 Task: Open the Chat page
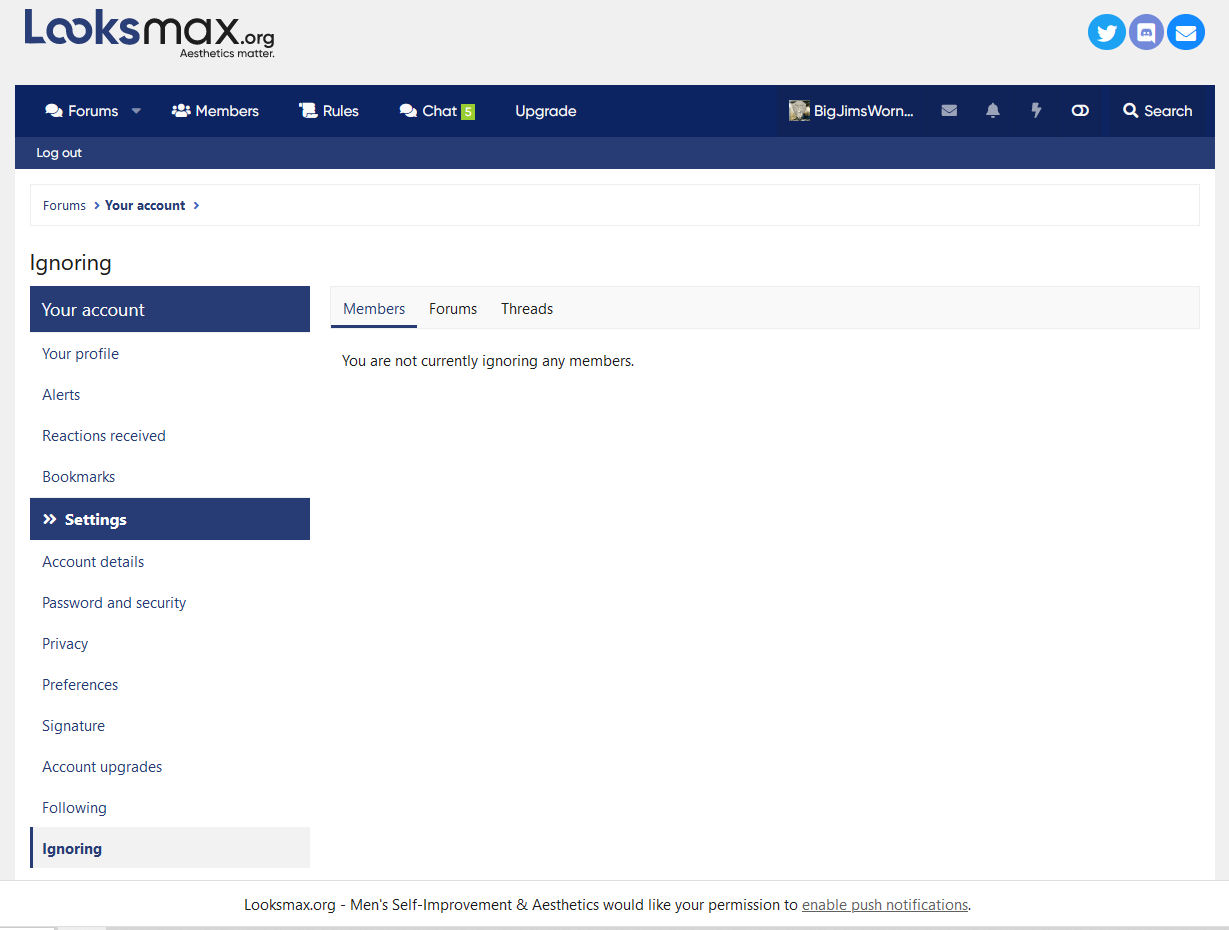click(x=437, y=111)
